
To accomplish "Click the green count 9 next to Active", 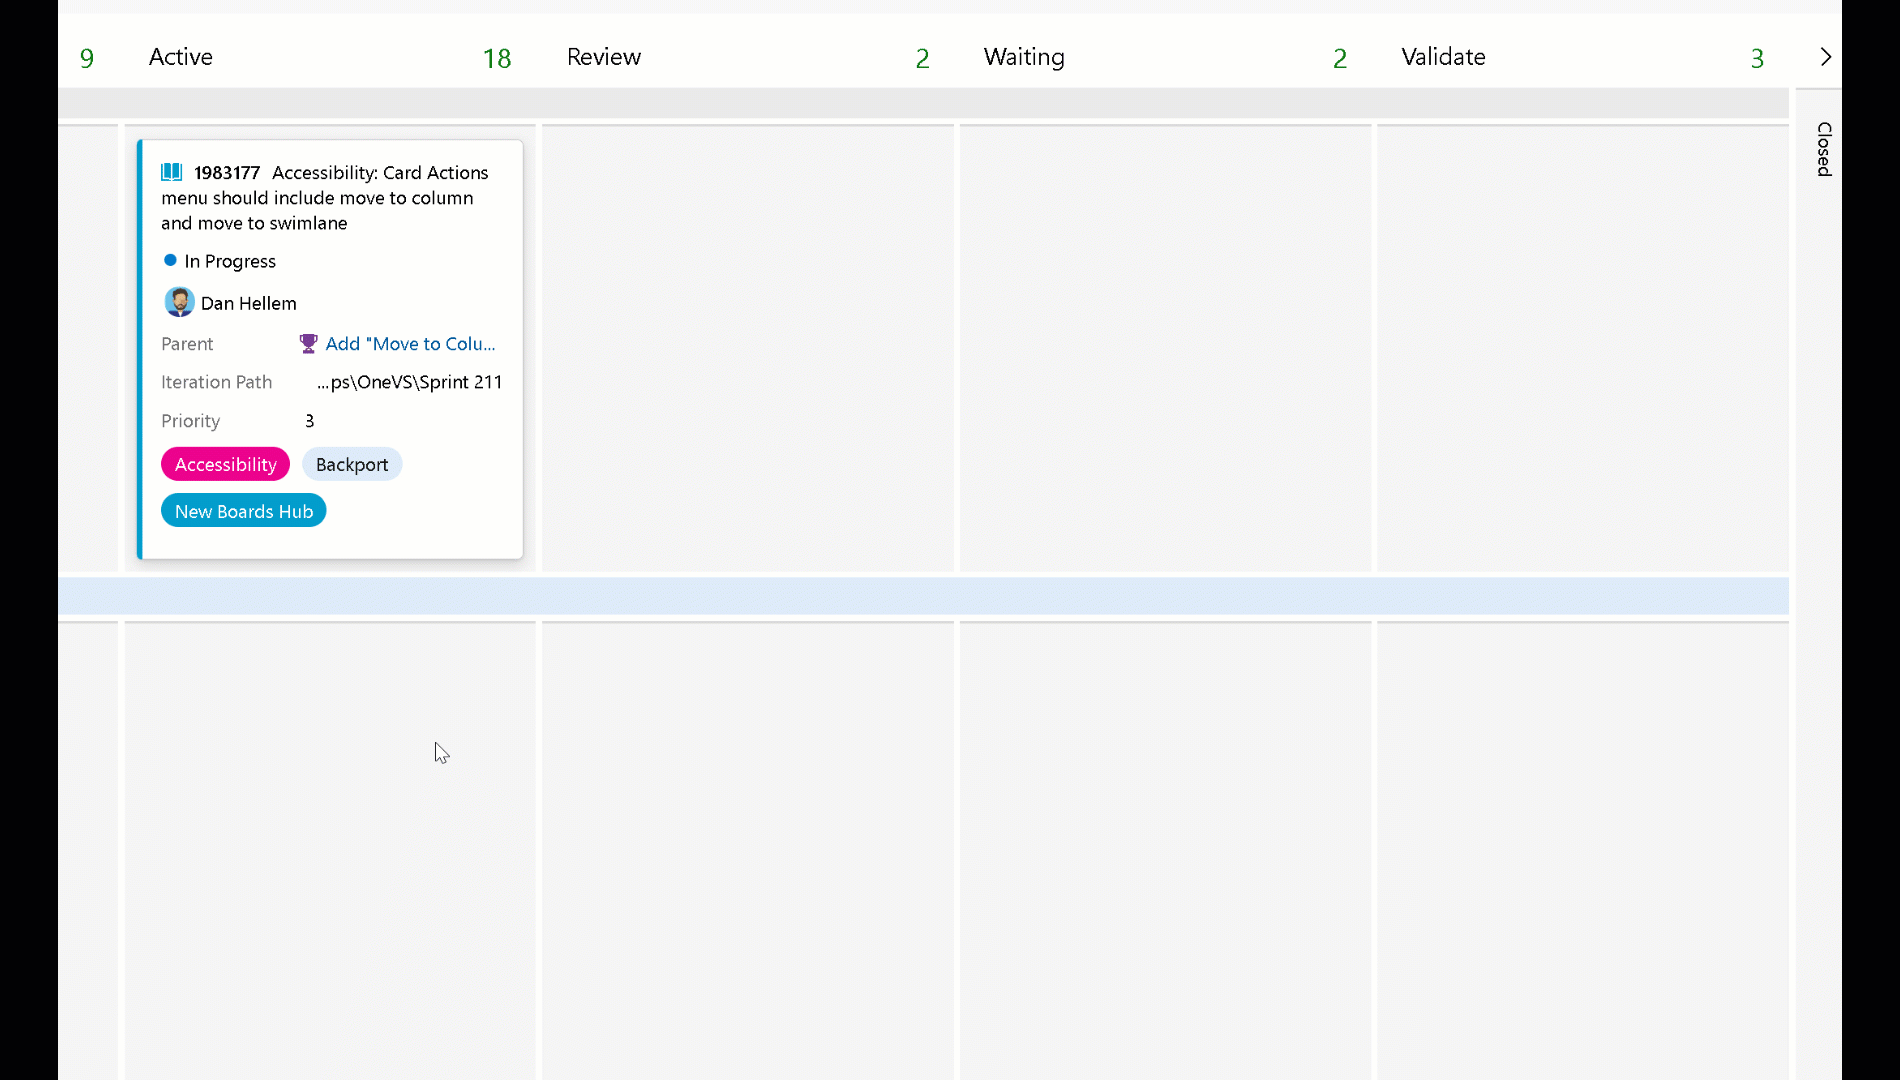I will 87,57.
